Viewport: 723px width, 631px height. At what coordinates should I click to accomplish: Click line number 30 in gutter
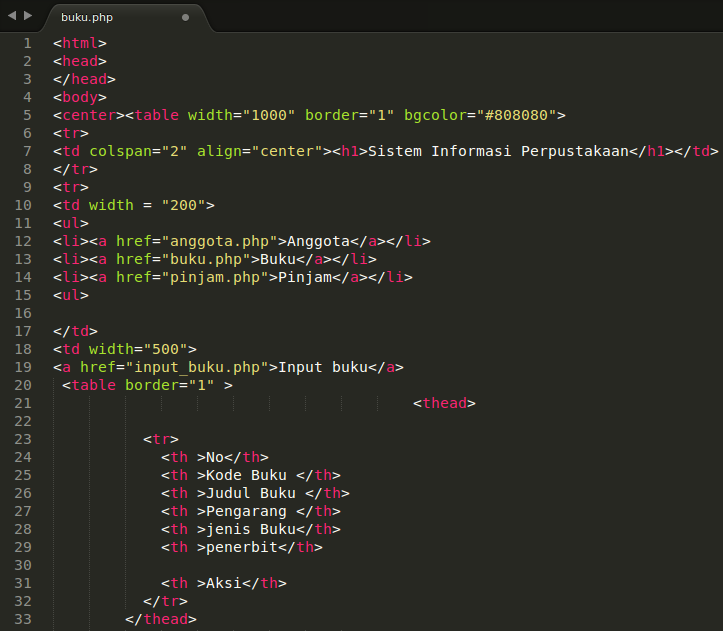[x=23, y=565]
